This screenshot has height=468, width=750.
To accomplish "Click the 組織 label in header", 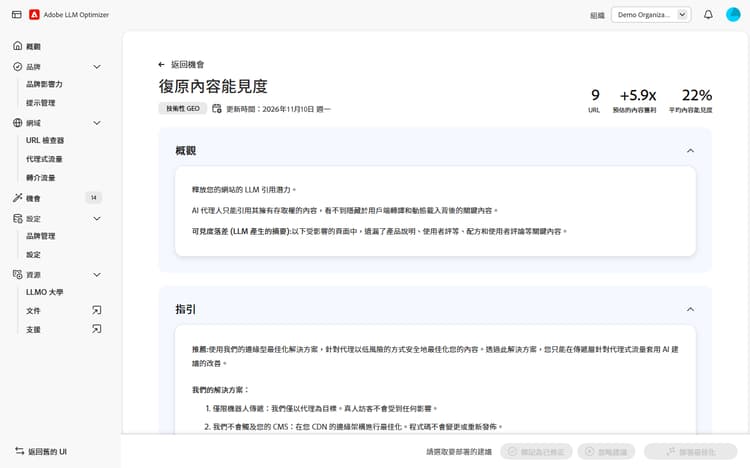I will pos(597,15).
